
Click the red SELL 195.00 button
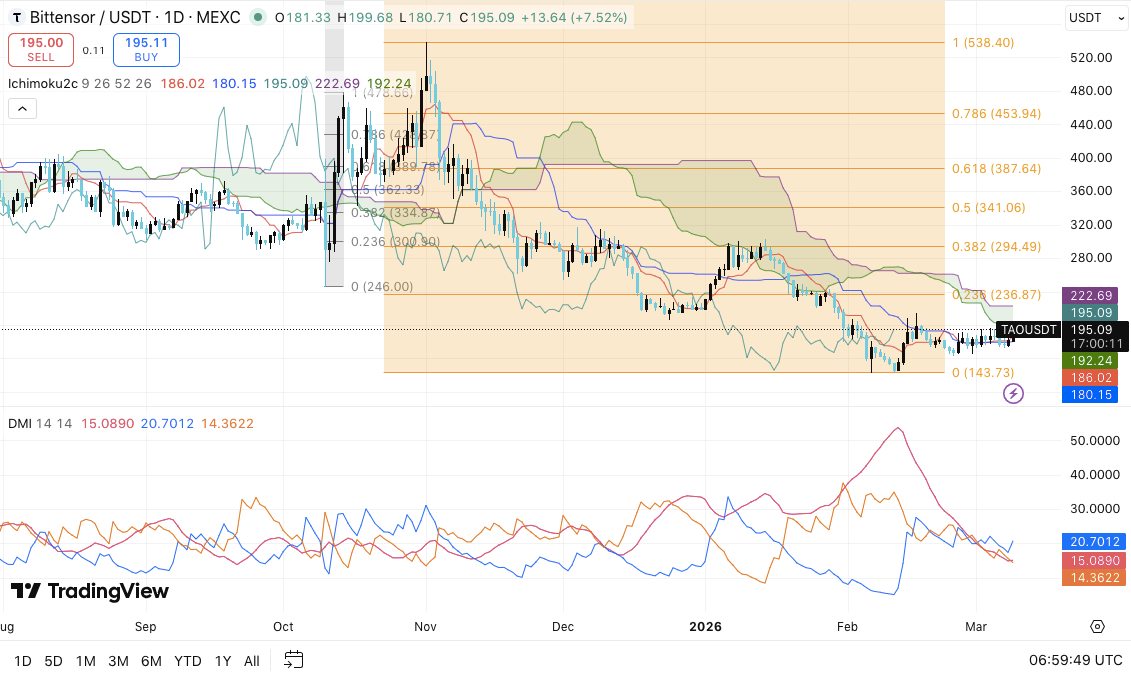click(x=40, y=49)
